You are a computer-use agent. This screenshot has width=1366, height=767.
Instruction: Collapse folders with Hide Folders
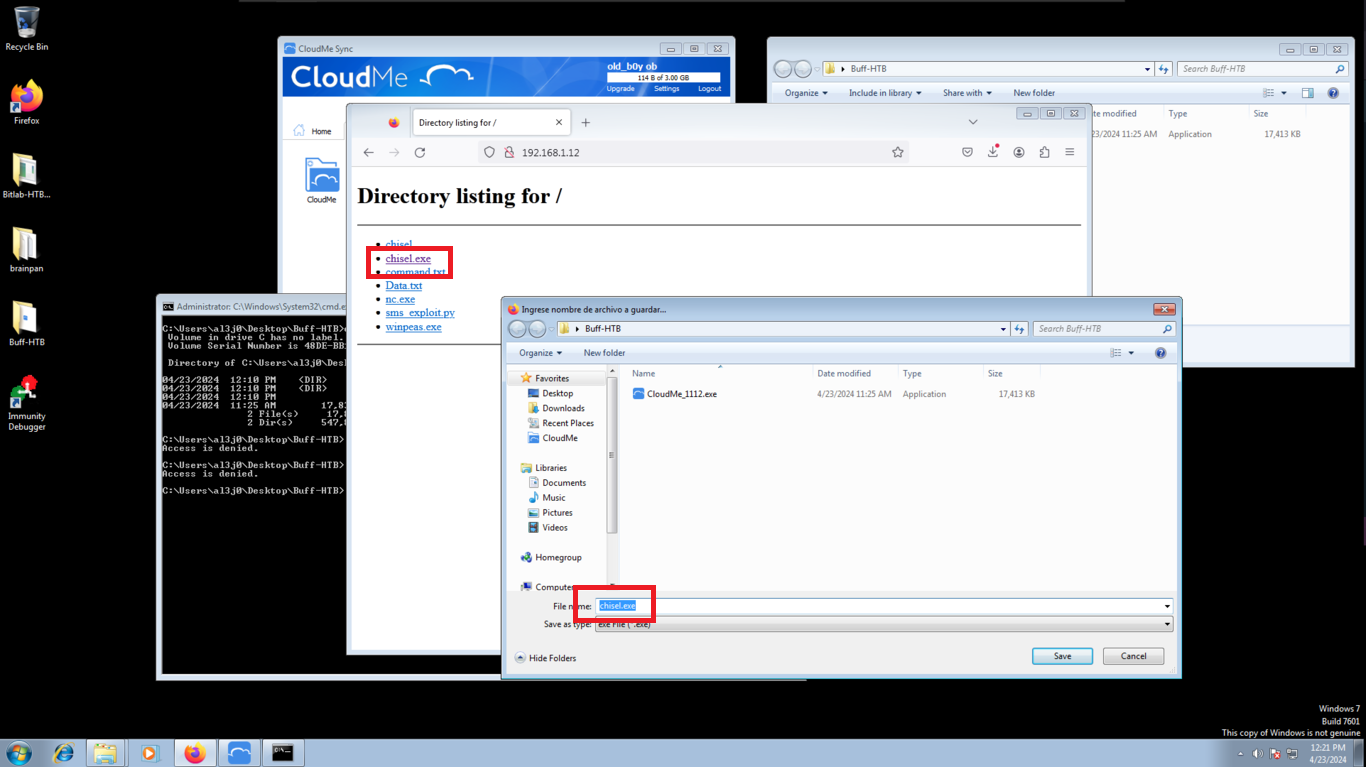545,657
